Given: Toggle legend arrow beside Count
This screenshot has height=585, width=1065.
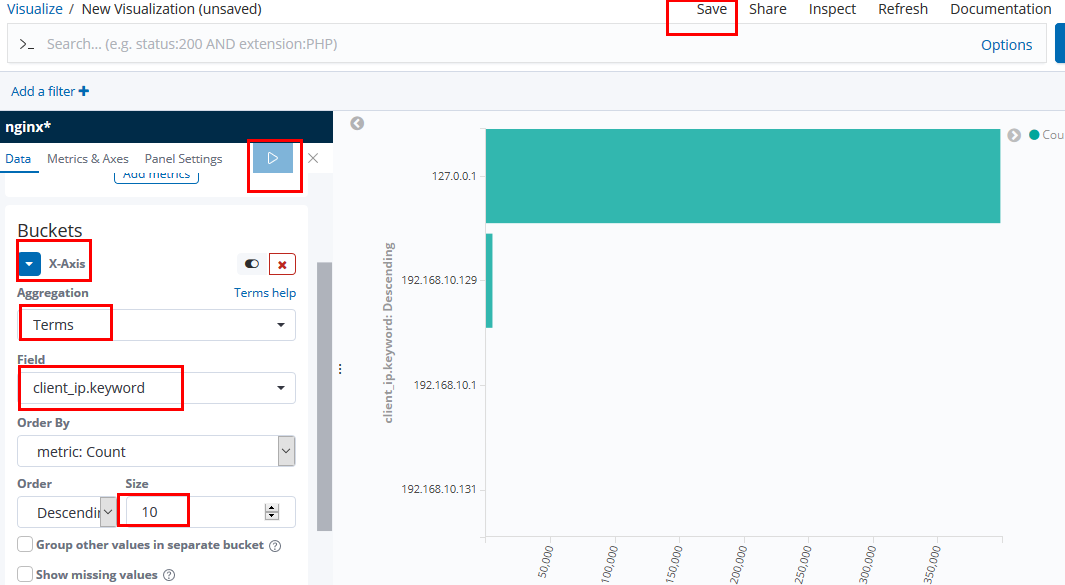Looking at the screenshot, I should pyautogui.click(x=1014, y=135).
